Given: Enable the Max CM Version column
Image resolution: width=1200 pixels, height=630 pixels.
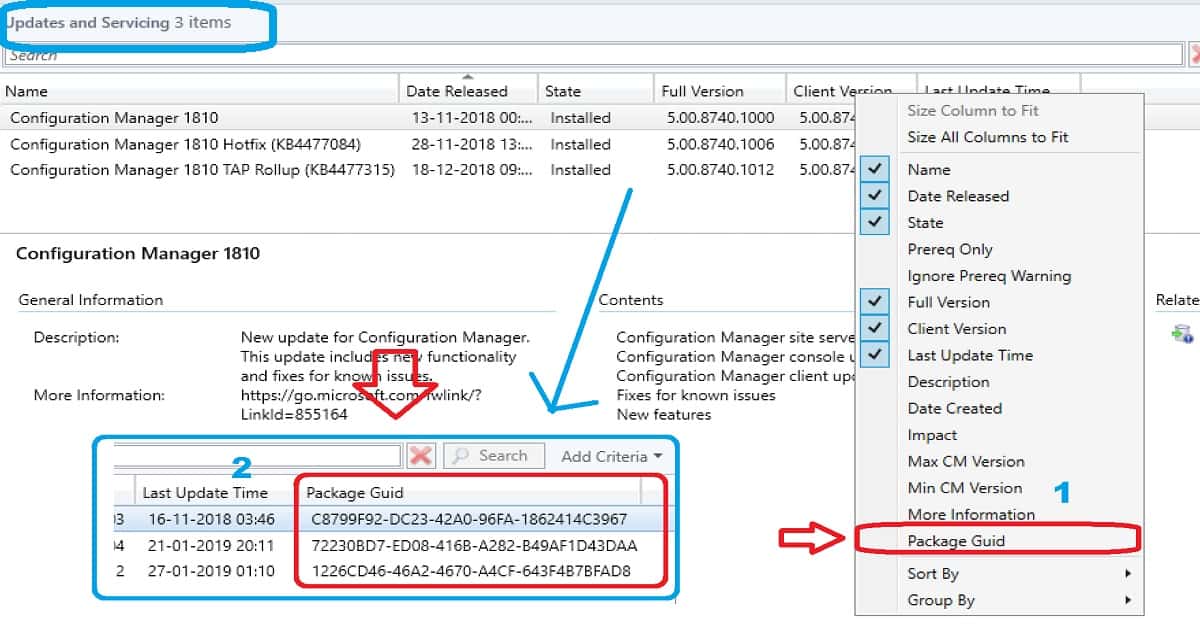Looking at the screenshot, I should (966, 461).
